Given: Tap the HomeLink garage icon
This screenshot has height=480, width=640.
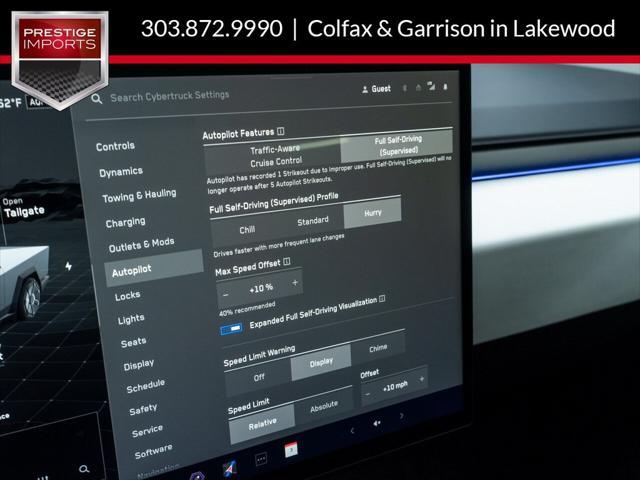Looking at the screenshot, I should pyautogui.click(x=418, y=87).
